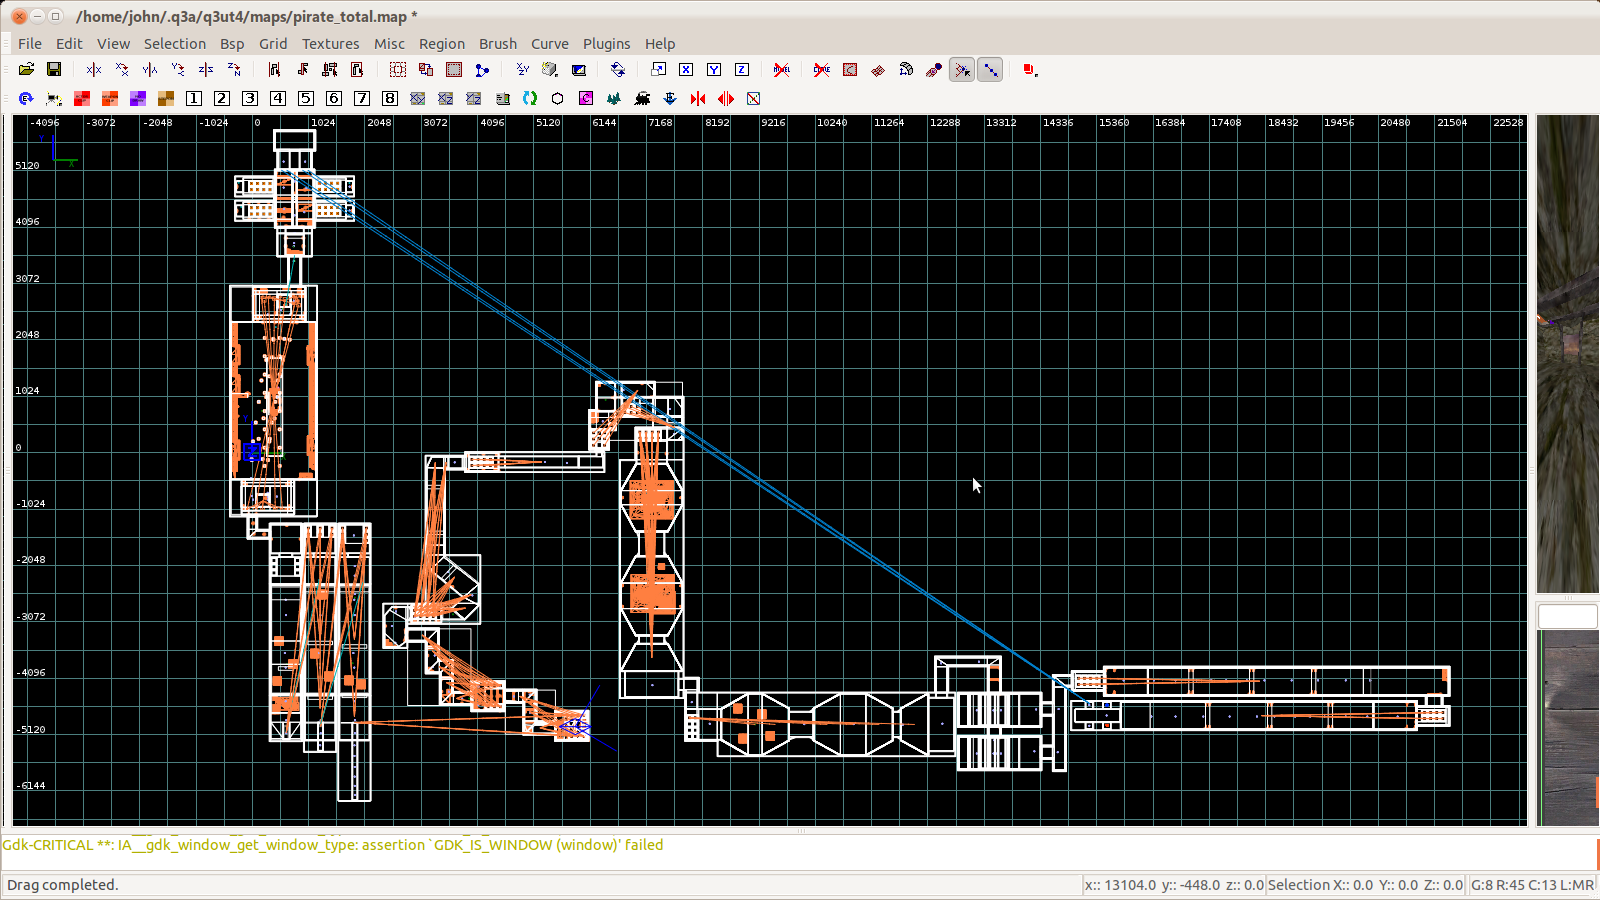Open the Region menu

click(441, 44)
